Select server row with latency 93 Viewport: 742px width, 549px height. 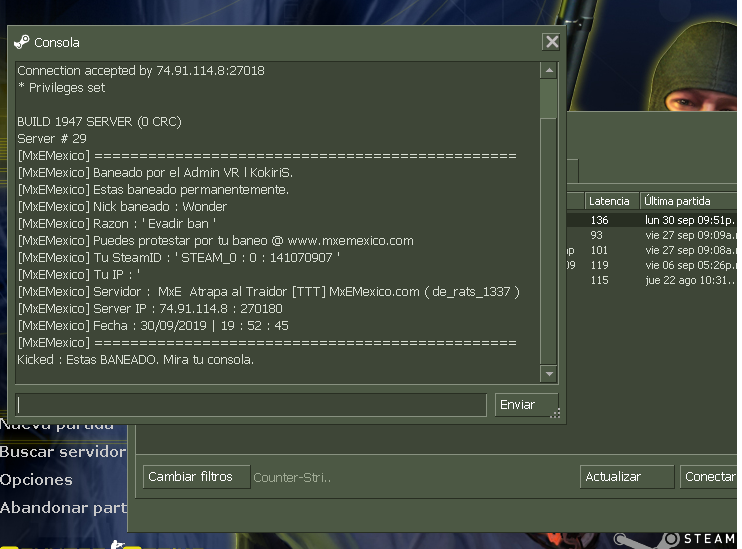pos(652,235)
